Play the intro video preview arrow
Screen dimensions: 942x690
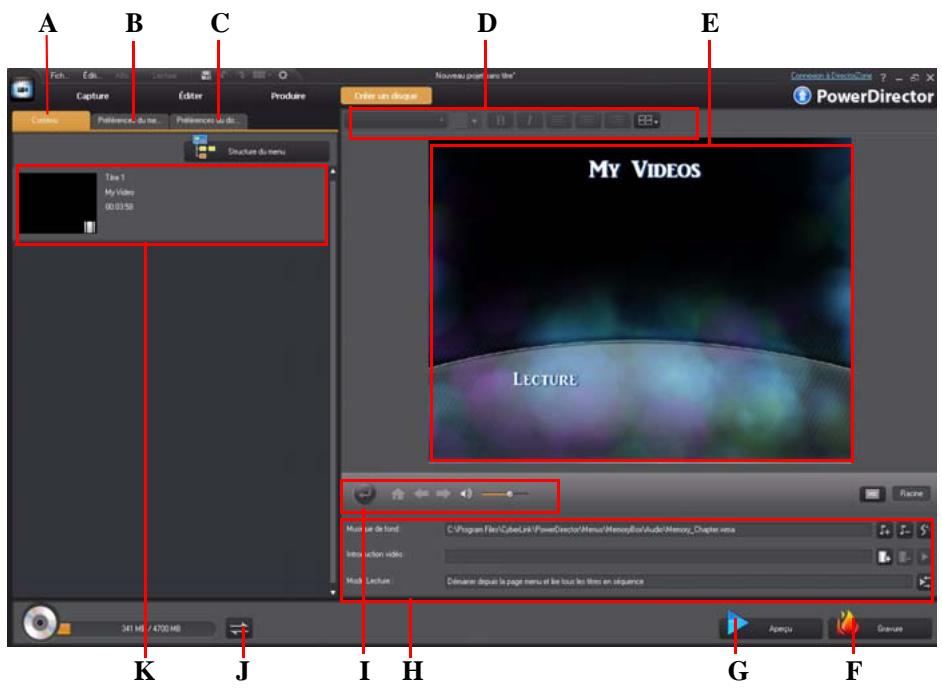[924, 557]
